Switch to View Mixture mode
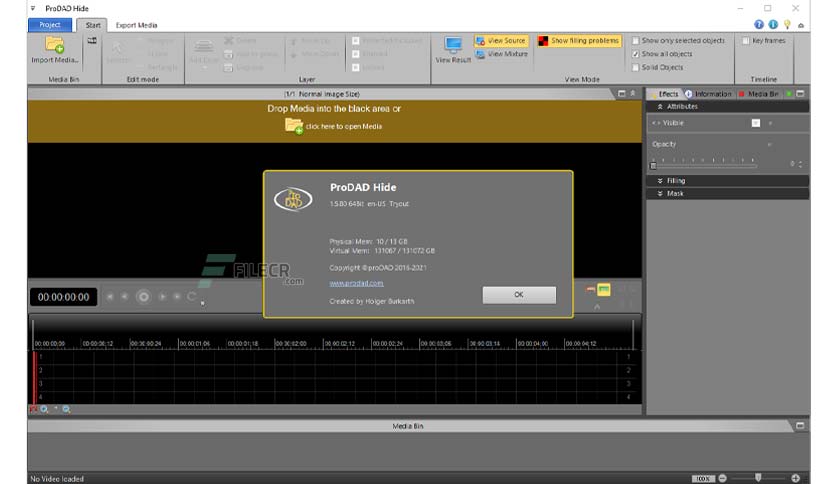 tap(501, 54)
